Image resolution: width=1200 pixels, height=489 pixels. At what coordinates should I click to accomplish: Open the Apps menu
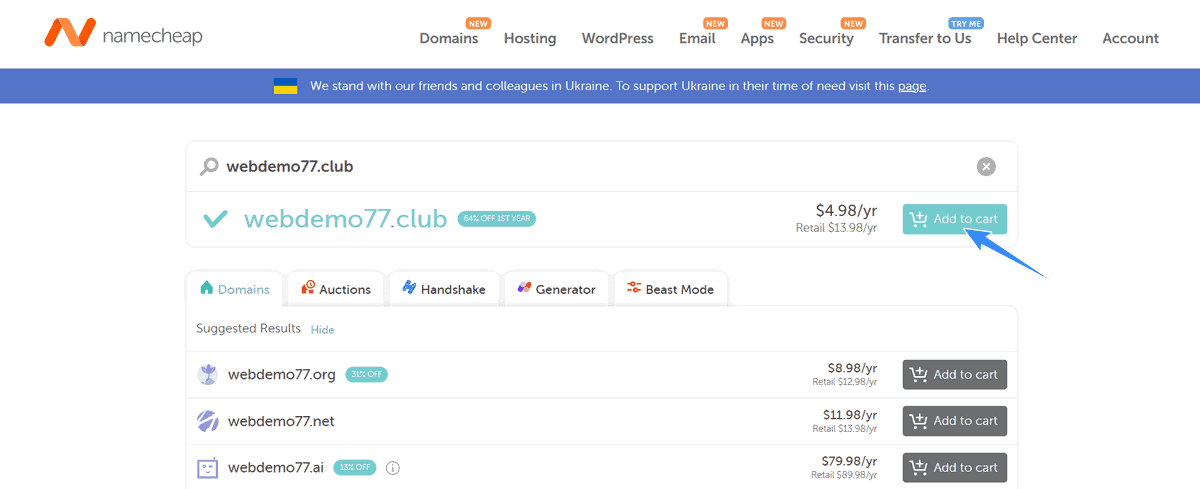pyautogui.click(x=757, y=38)
